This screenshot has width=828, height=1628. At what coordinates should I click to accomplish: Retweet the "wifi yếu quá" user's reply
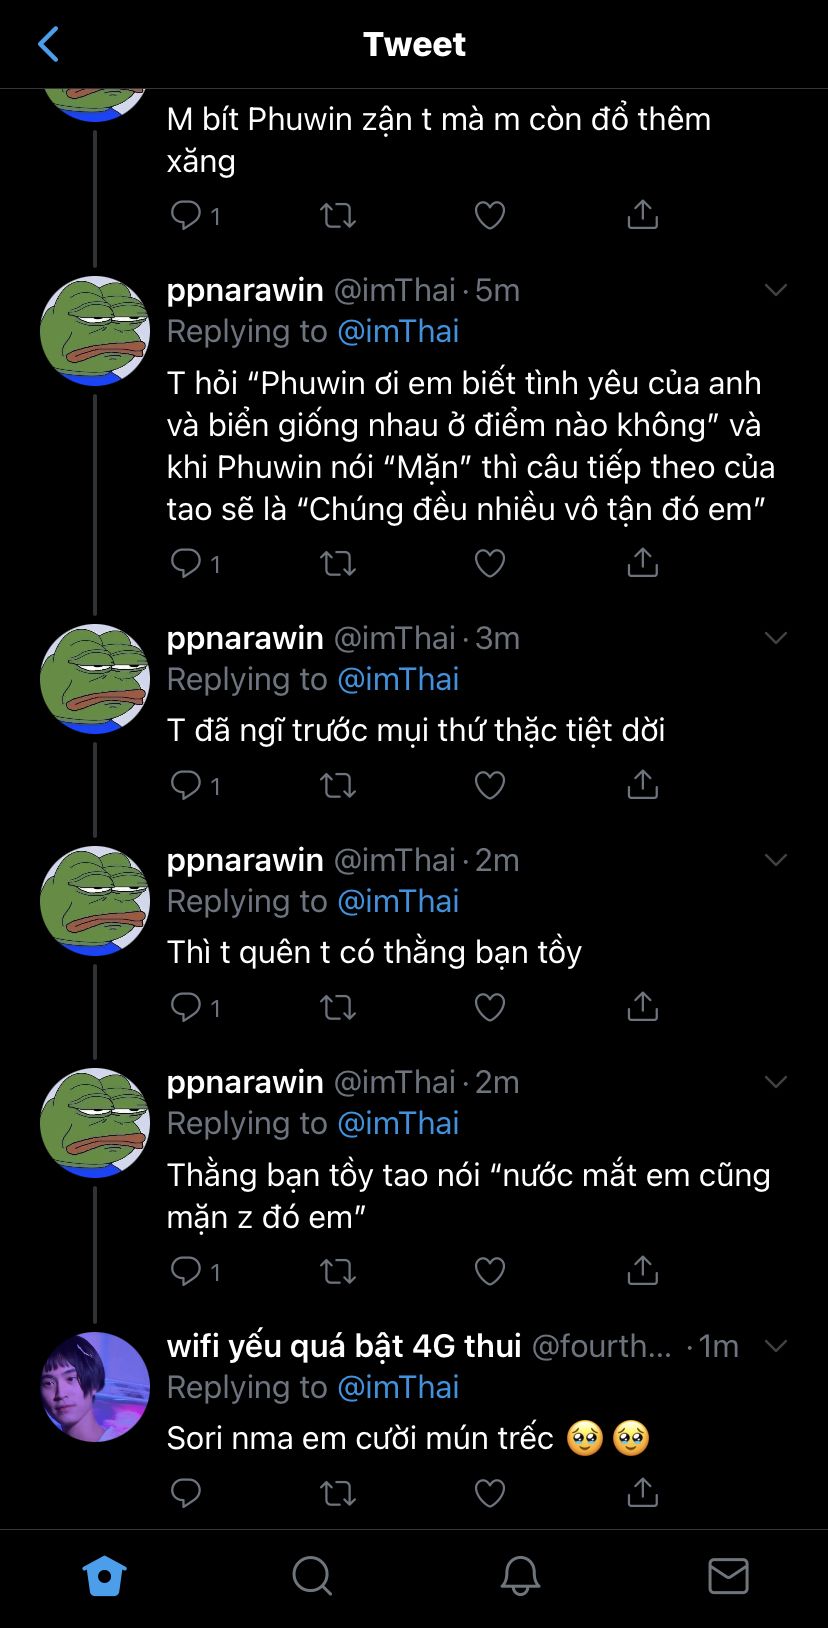pos(337,1494)
